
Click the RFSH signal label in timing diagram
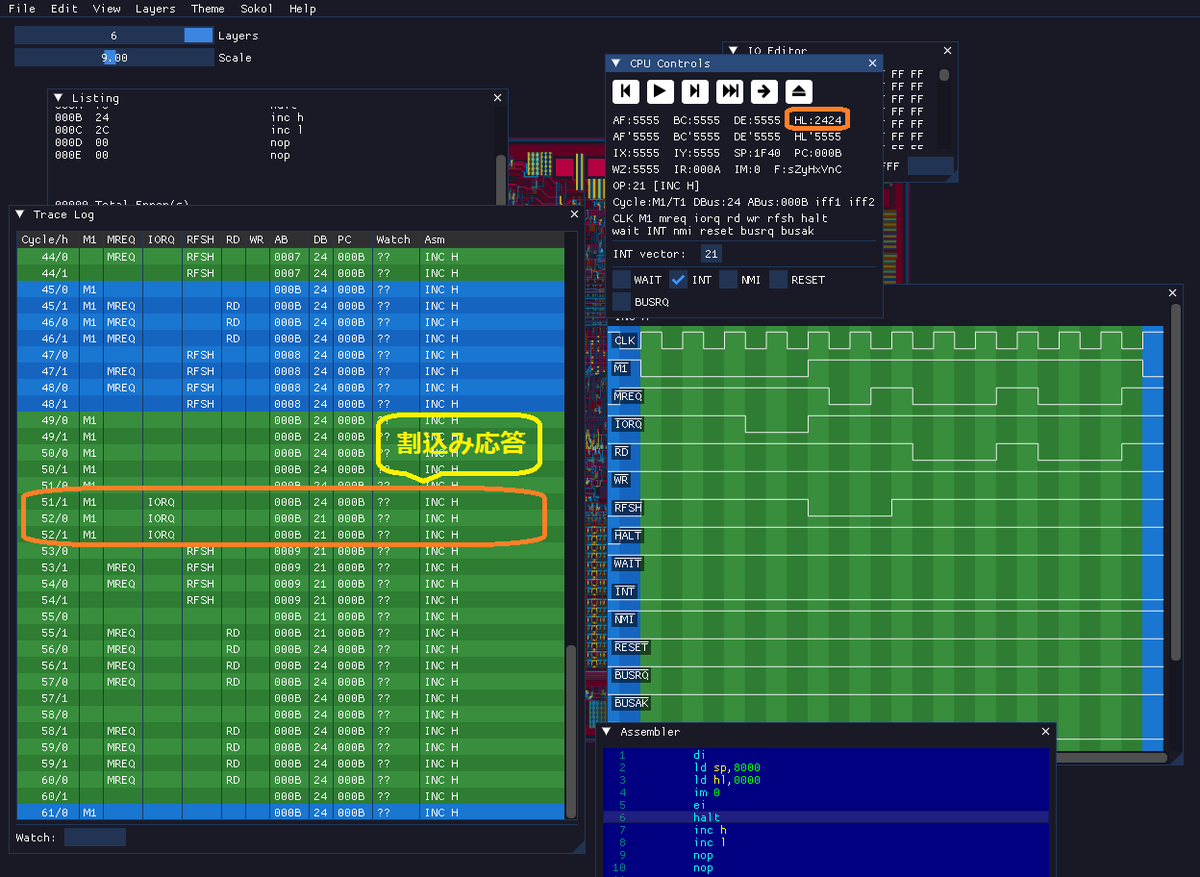tap(628, 508)
